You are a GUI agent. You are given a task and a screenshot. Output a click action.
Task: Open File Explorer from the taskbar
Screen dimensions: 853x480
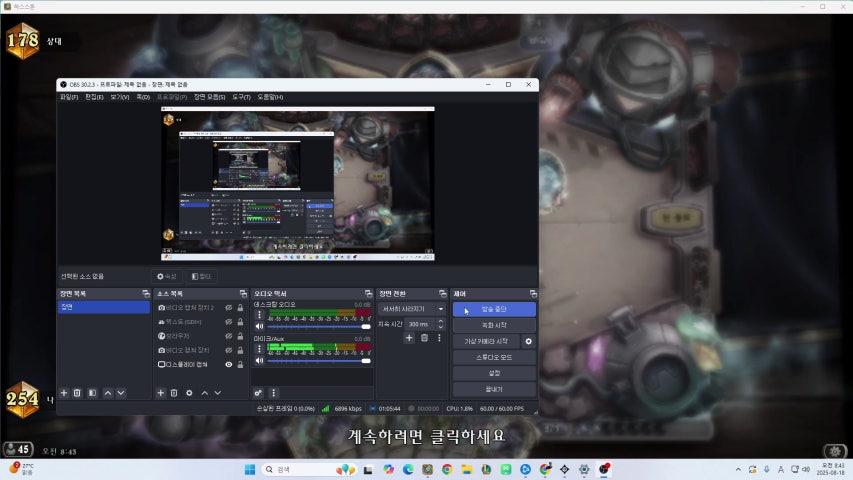coord(467,469)
